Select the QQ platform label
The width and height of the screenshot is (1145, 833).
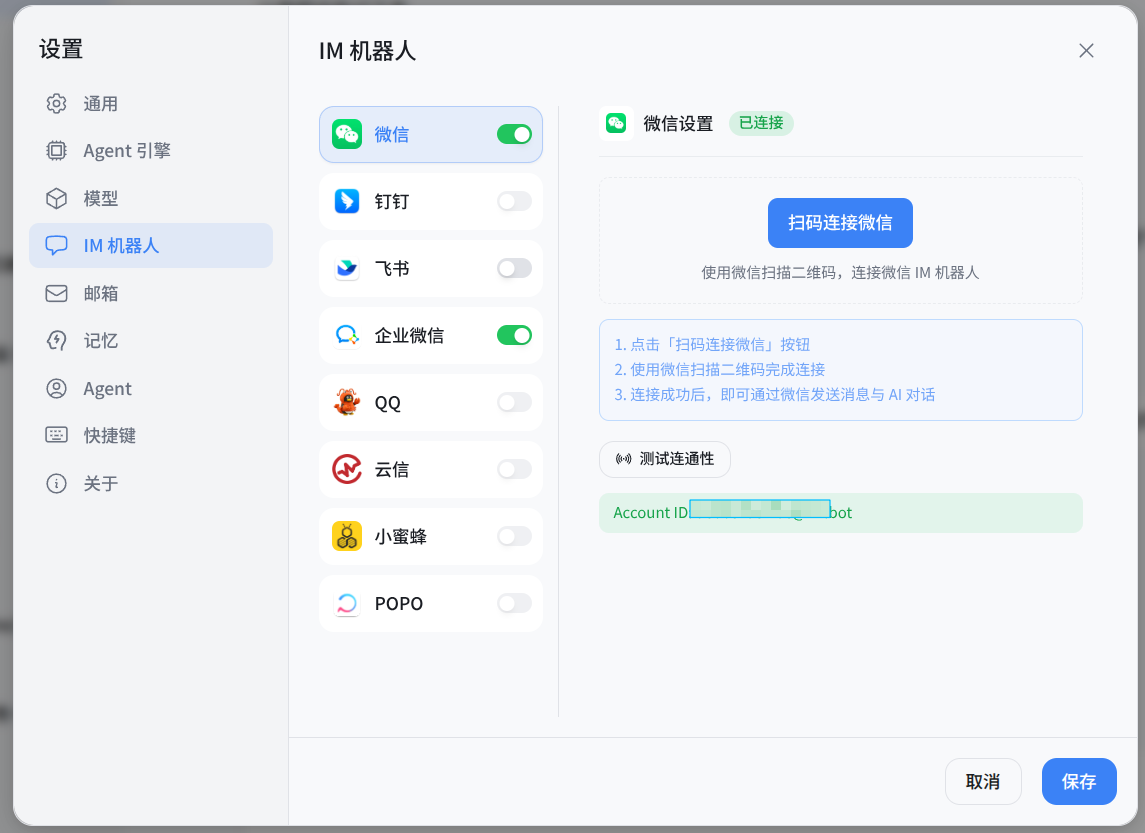click(x=388, y=403)
